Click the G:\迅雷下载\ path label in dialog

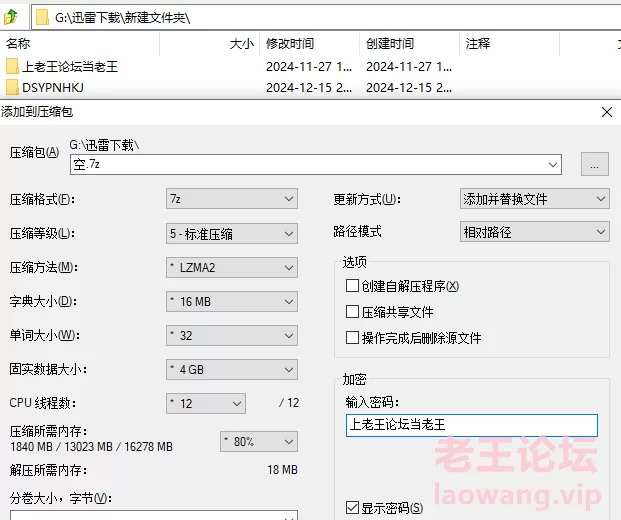[x=104, y=145]
